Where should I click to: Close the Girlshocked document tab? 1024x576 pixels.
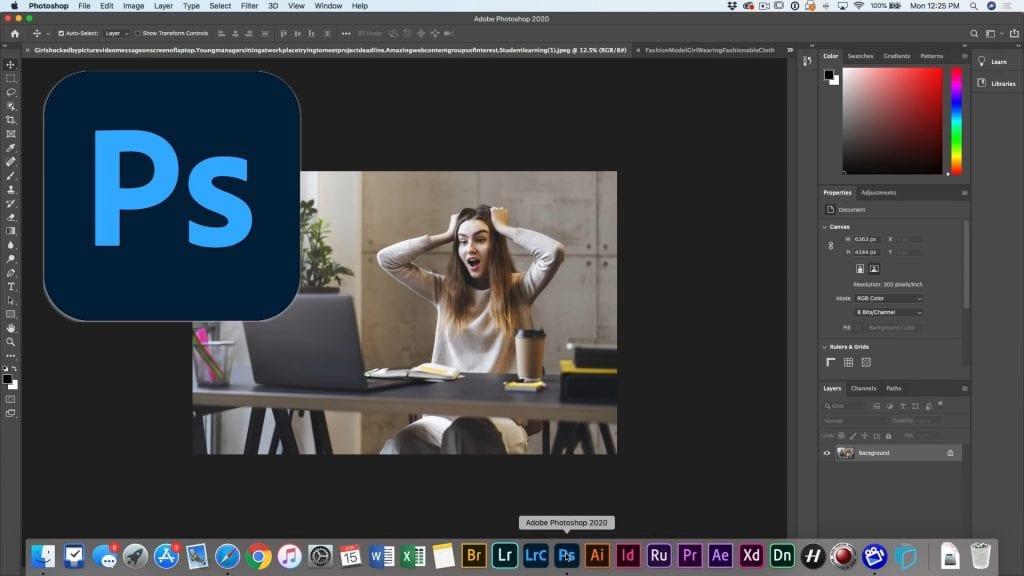(27, 50)
